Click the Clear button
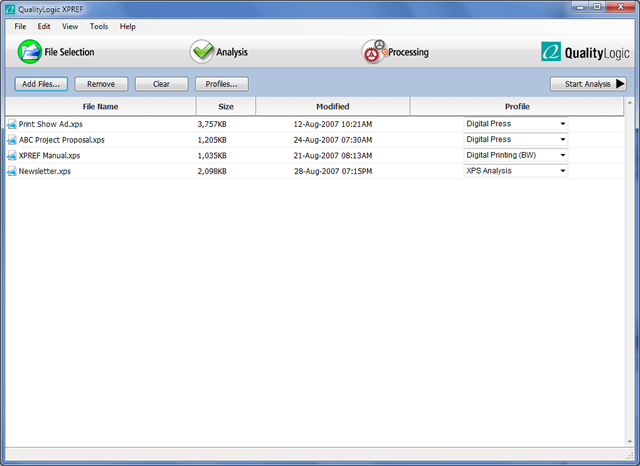This screenshot has width=640, height=466. pyautogui.click(x=161, y=84)
